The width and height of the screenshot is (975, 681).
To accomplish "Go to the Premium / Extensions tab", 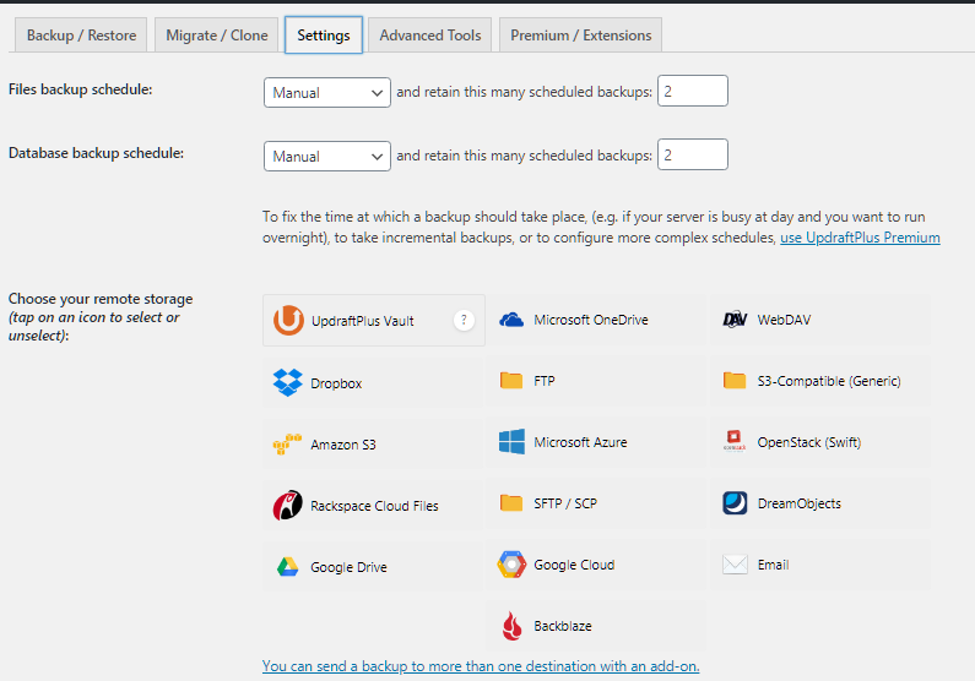I will [x=580, y=35].
